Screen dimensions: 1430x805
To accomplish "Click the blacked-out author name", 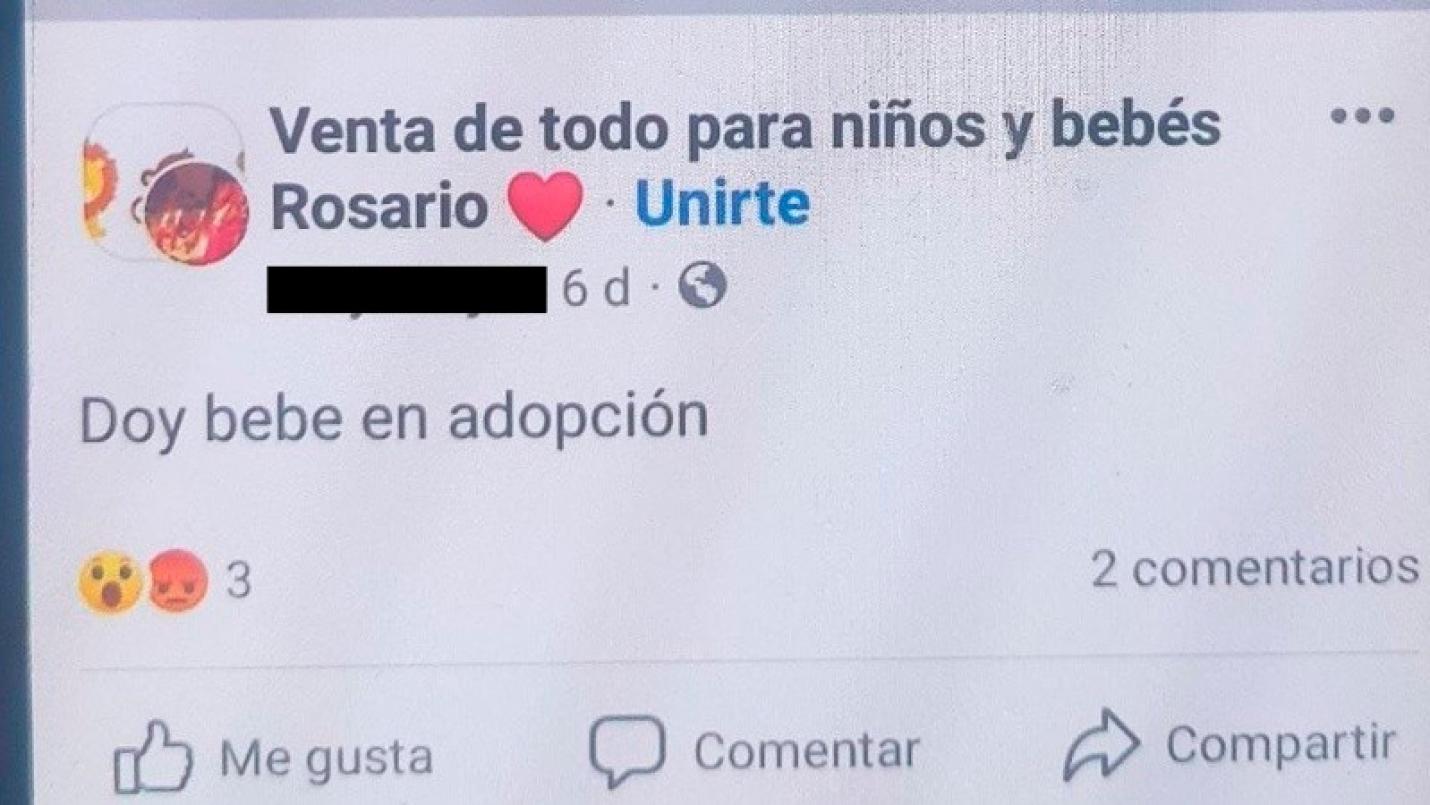I will (x=408, y=289).
